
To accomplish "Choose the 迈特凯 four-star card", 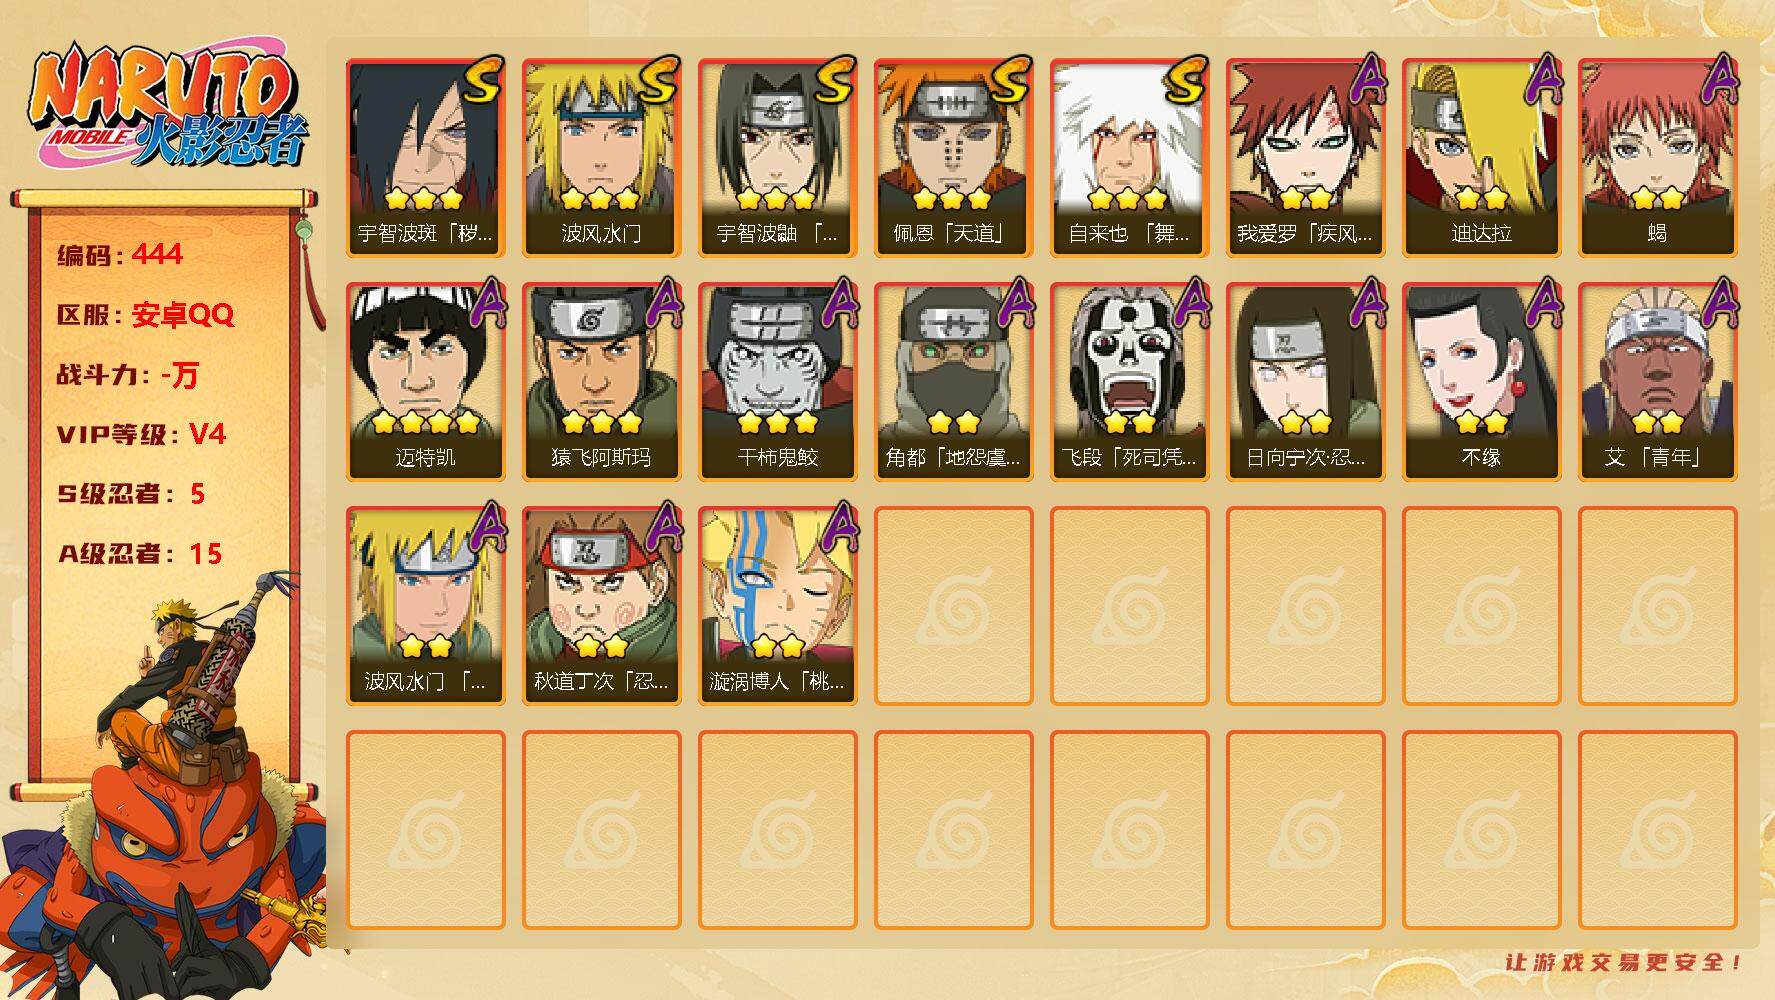I will (425, 382).
